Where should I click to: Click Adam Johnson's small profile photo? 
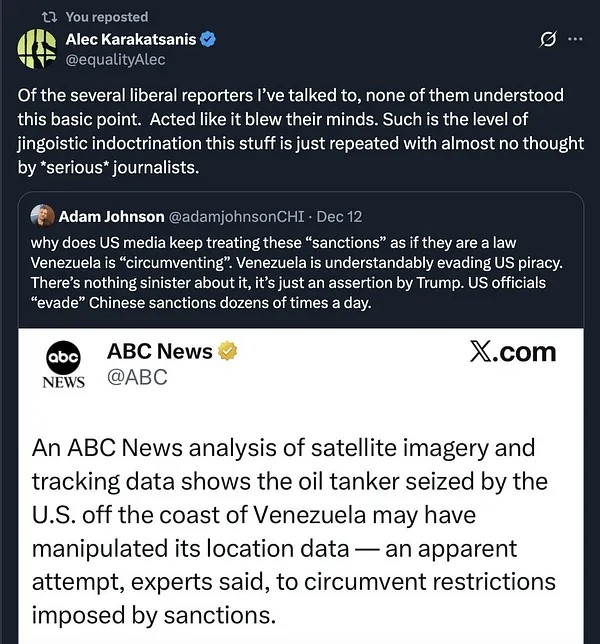pyautogui.click(x=42, y=216)
